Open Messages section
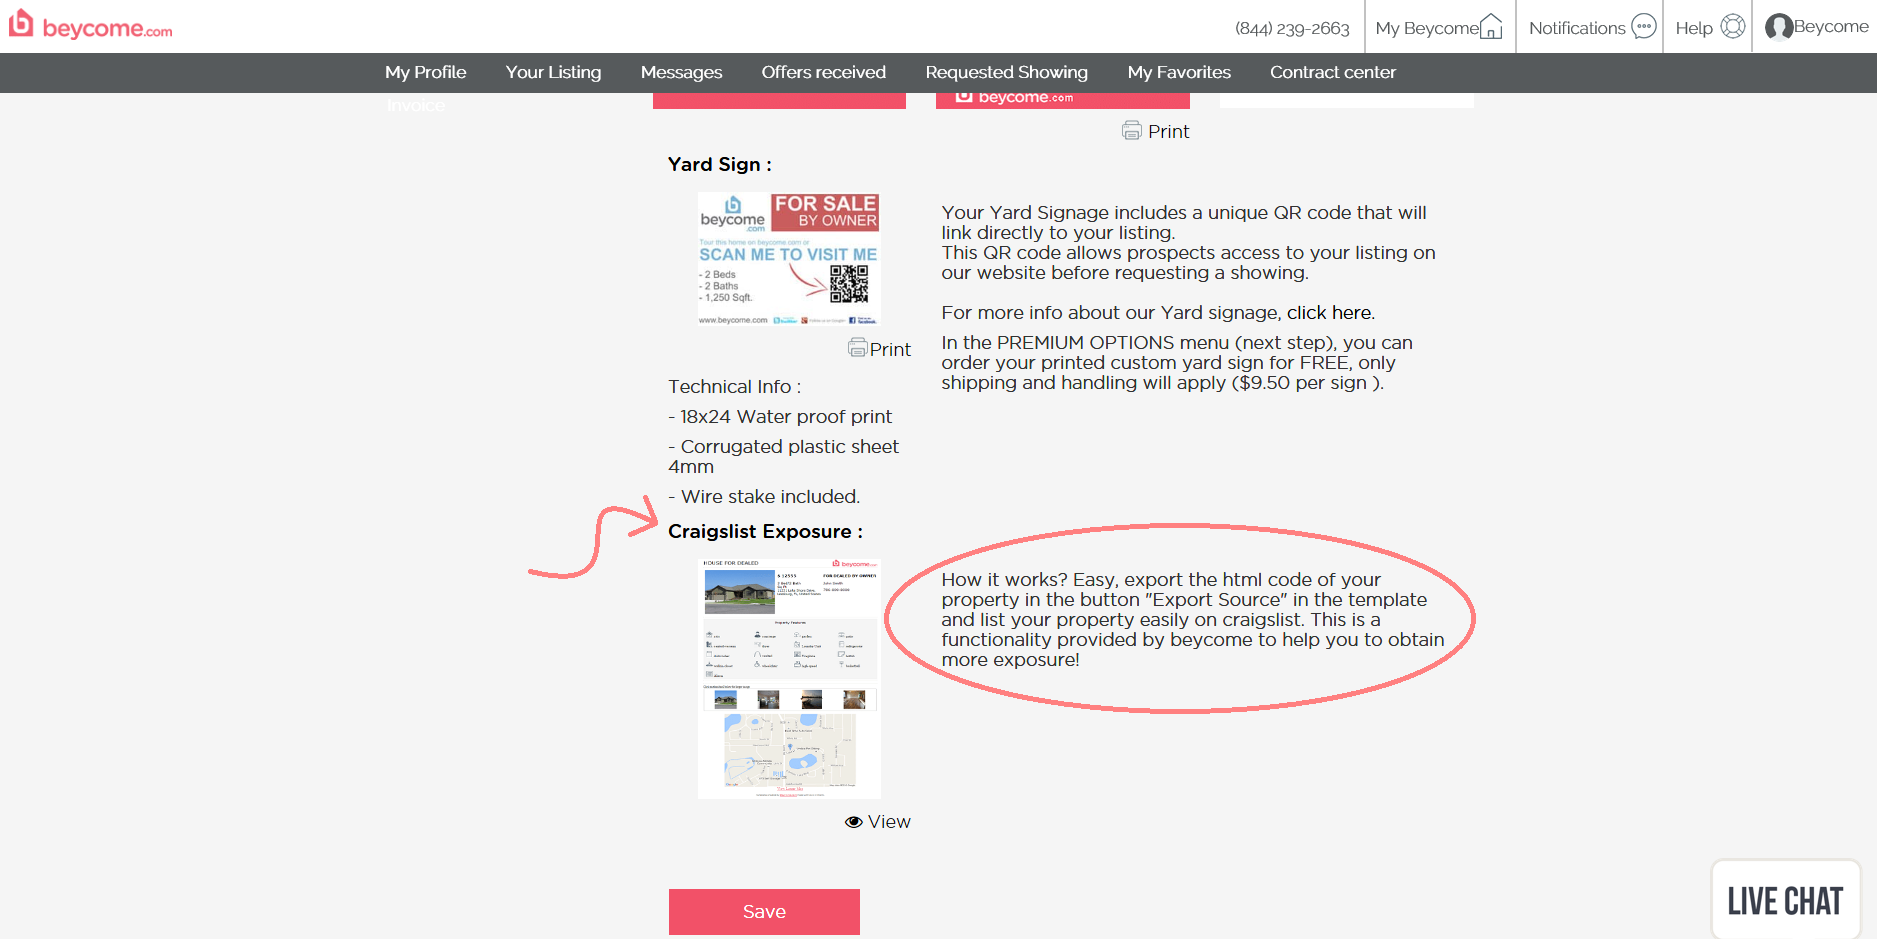 point(682,72)
